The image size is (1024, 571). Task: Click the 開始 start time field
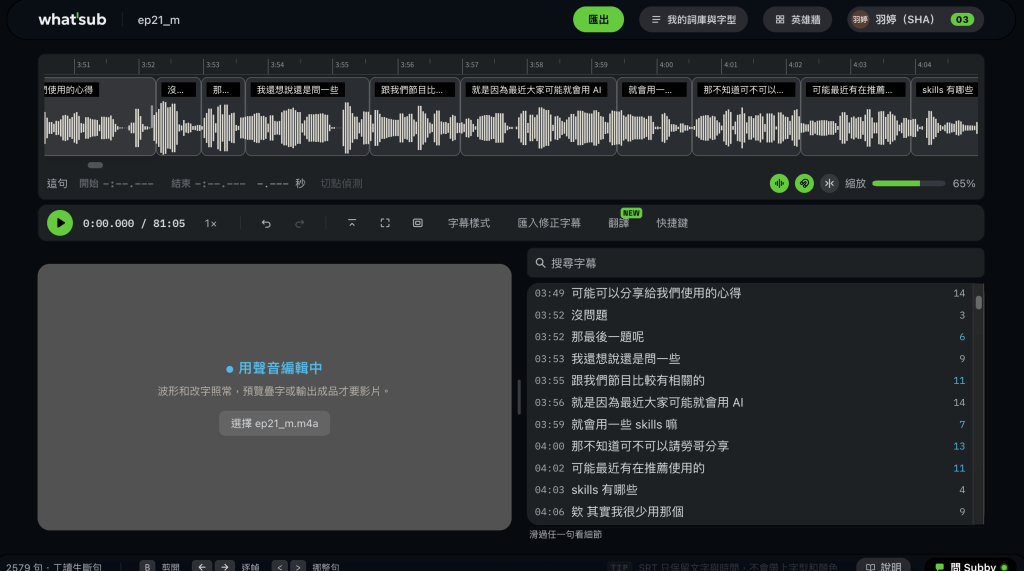tap(116, 184)
